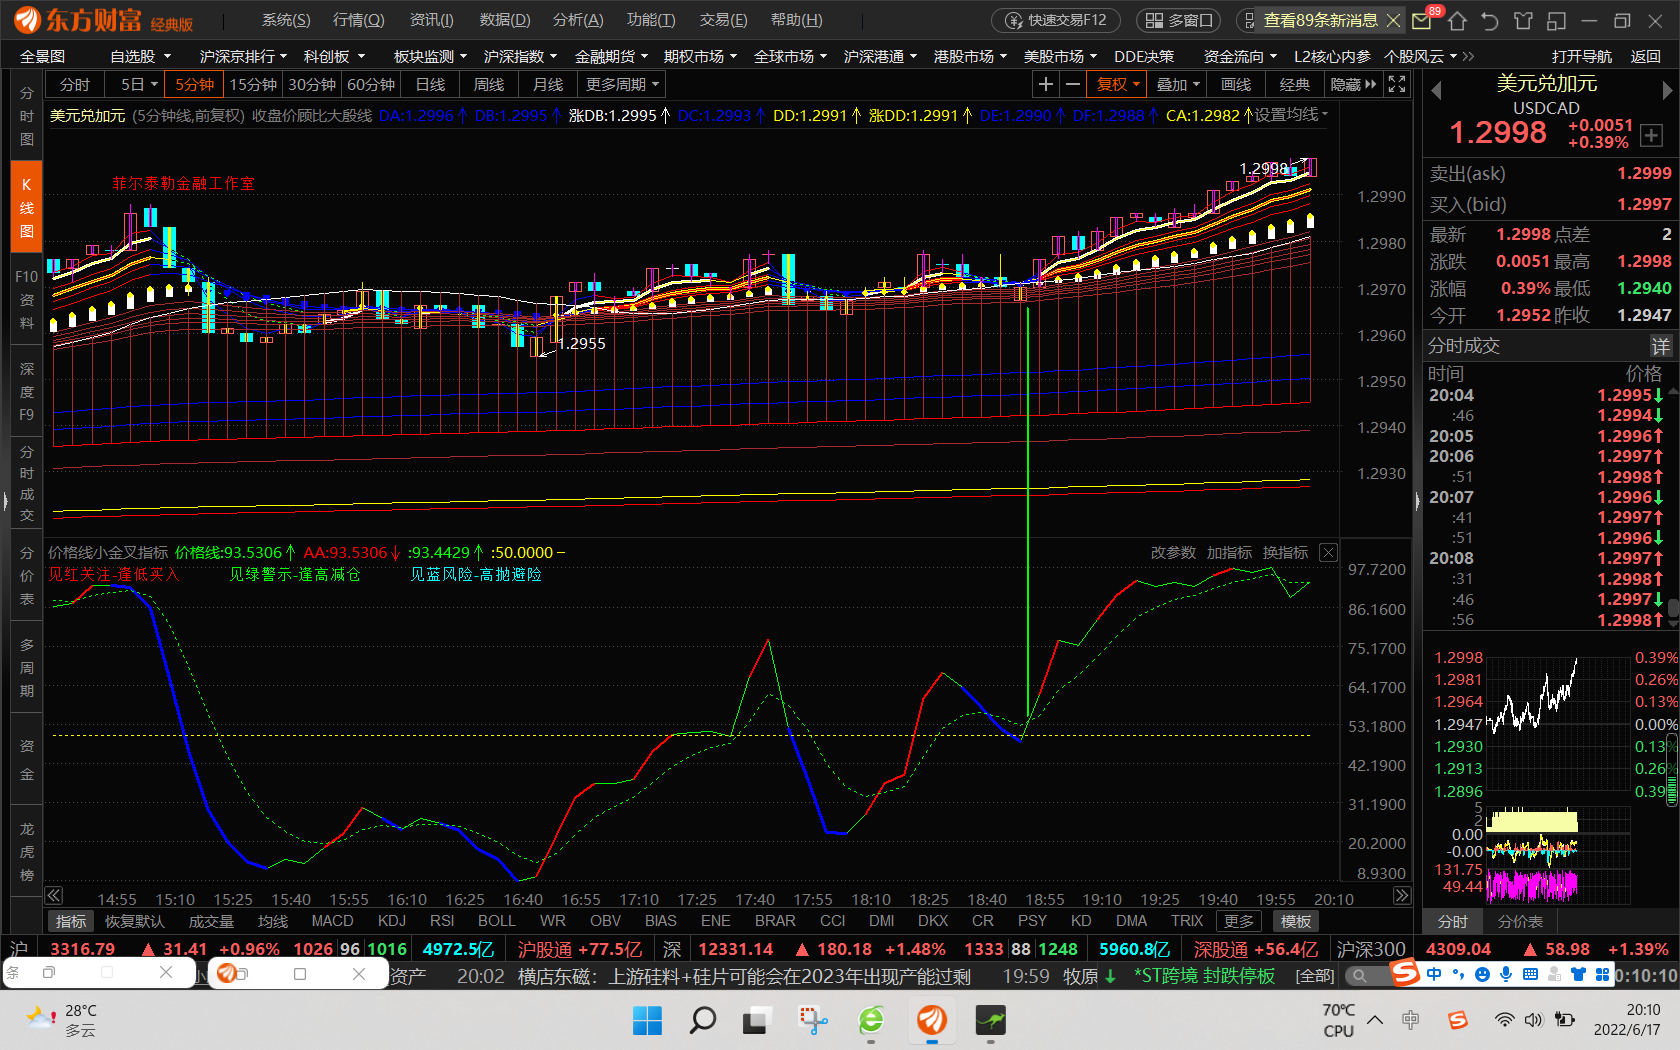
Task: Click the home icon in title bar
Action: click(x=1457, y=20)
